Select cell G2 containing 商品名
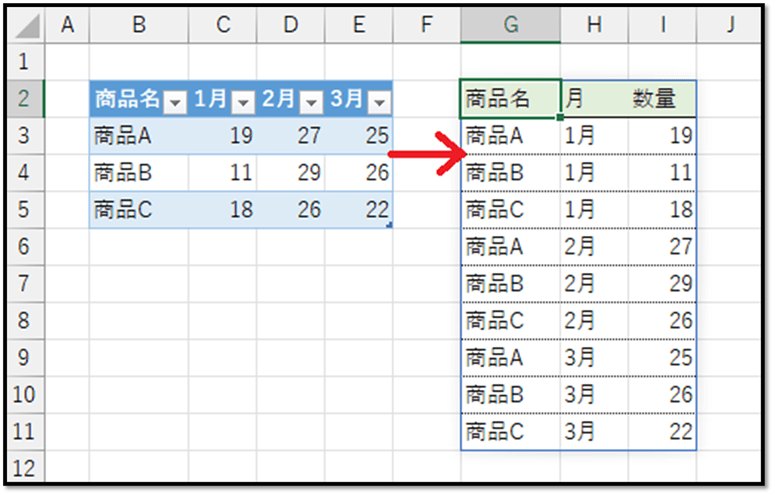Image resolution: width=773 pixels, height=494 pixels. point(510,99)
